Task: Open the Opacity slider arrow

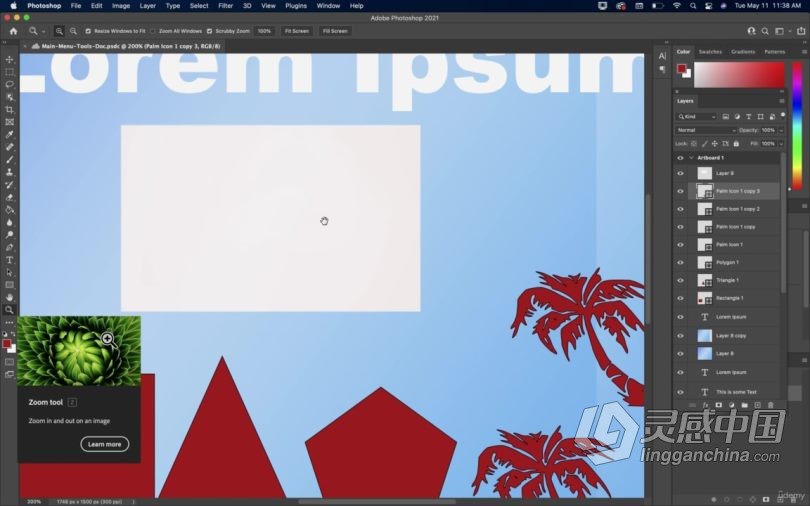Action: pyautogui.click(x=781, y=130)
